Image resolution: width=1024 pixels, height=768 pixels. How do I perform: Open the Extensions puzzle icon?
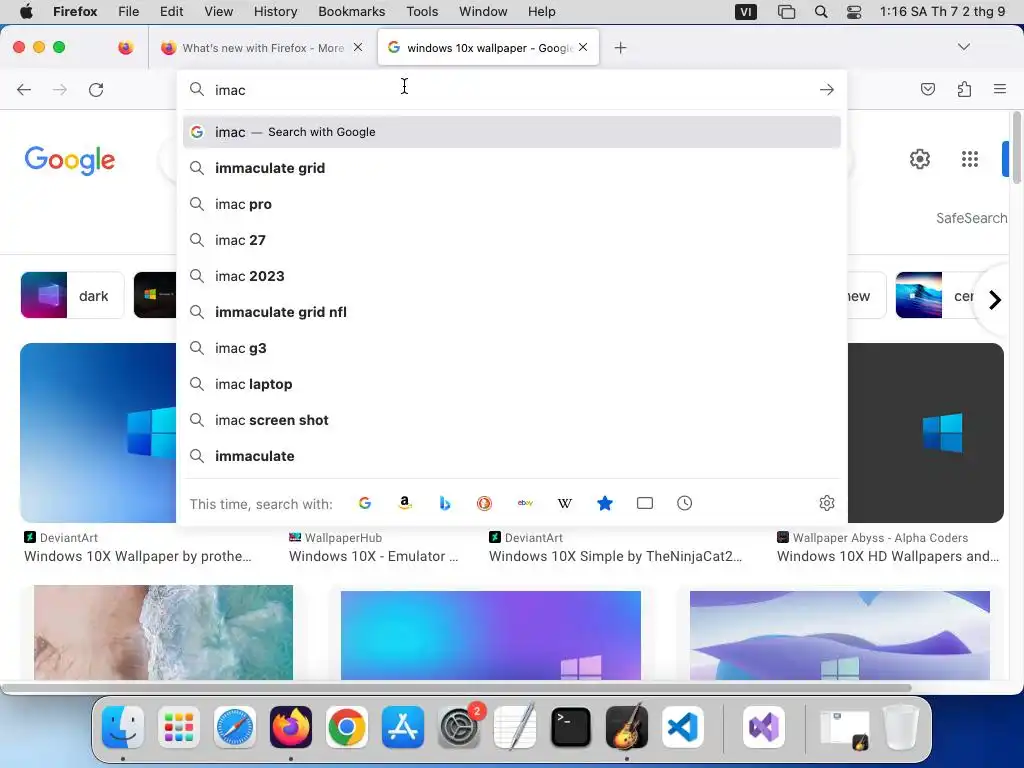pos(964,89)
